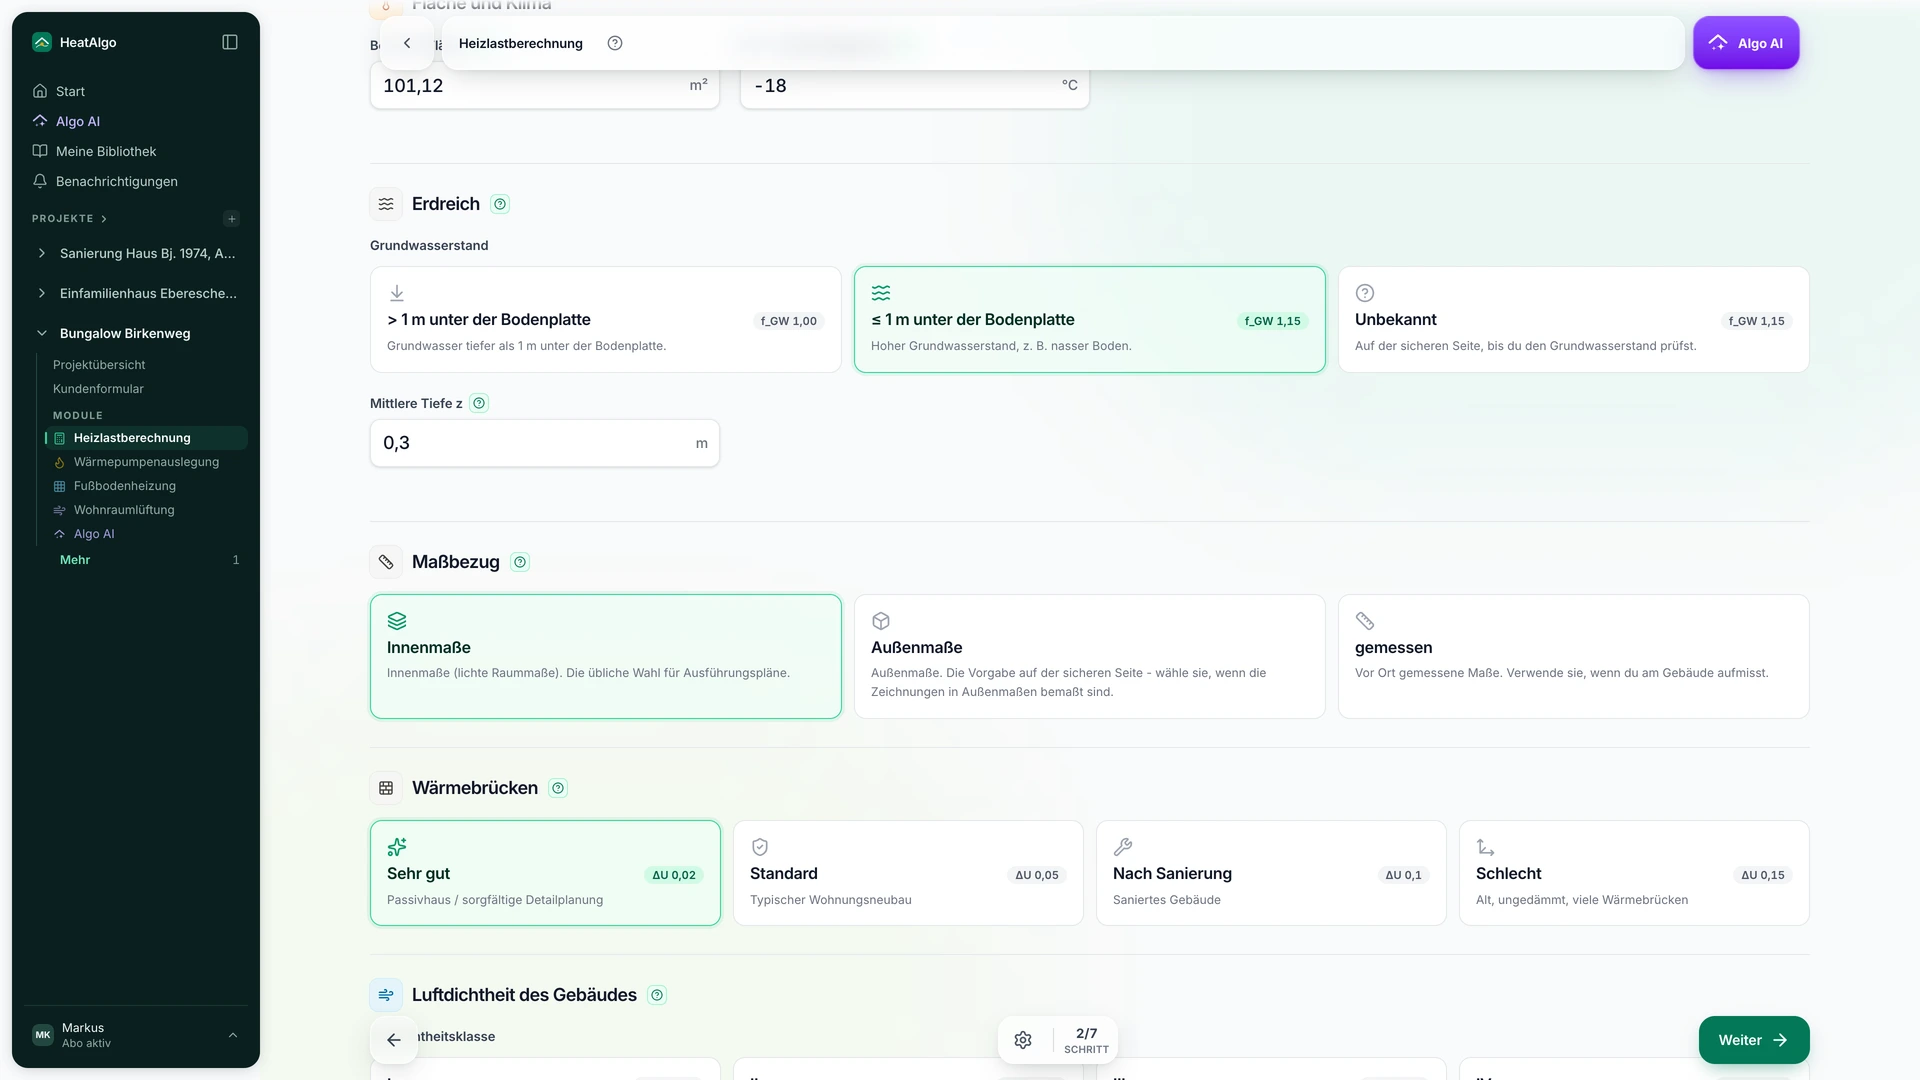1920x1080 pixels.
Task: Select '≤ 1 m unter der Bodenplatte' option
Action: point(1090,320)
